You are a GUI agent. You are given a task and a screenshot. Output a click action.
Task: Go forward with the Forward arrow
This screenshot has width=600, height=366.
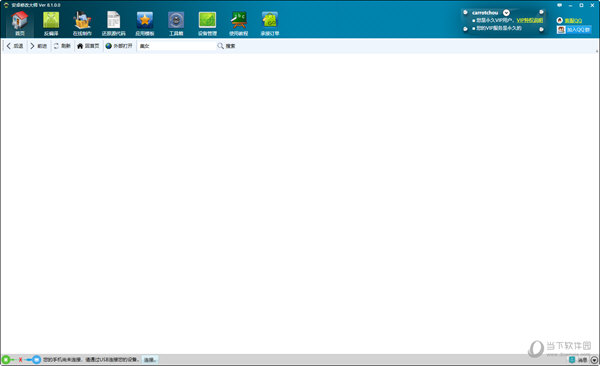(38, 46)
